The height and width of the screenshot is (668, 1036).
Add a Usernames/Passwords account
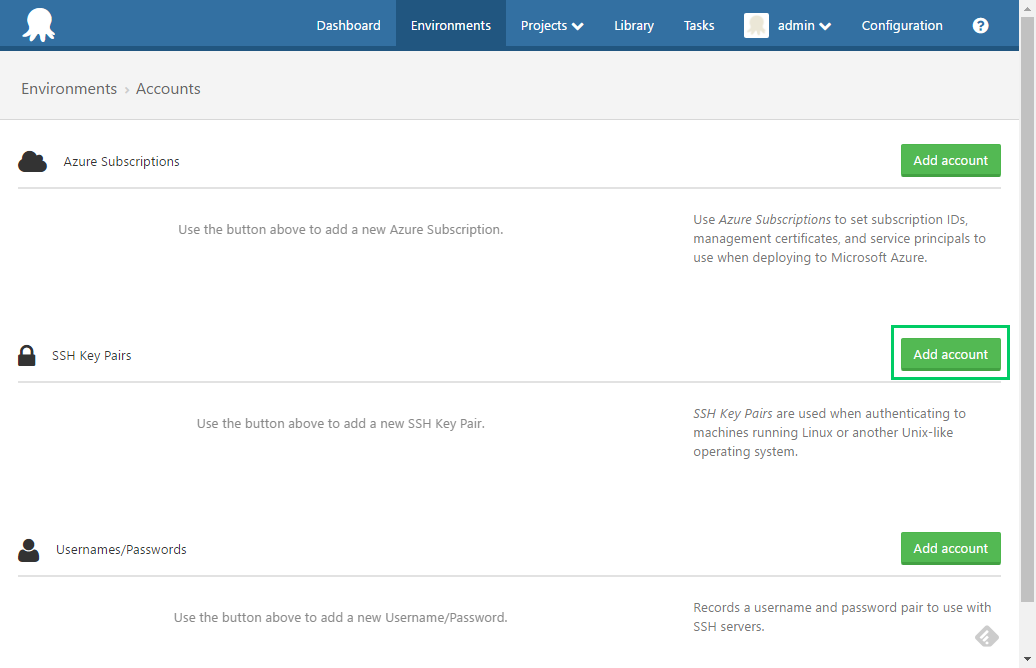click(x=950, y=549)
